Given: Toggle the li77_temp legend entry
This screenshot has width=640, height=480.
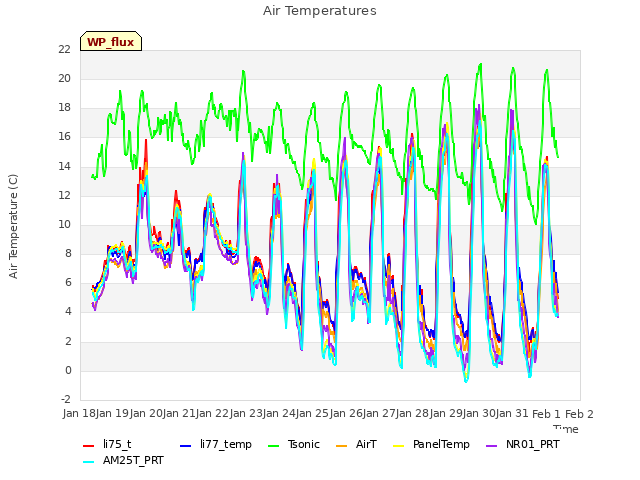Looking at the screenshot, I should coord(216,444).
